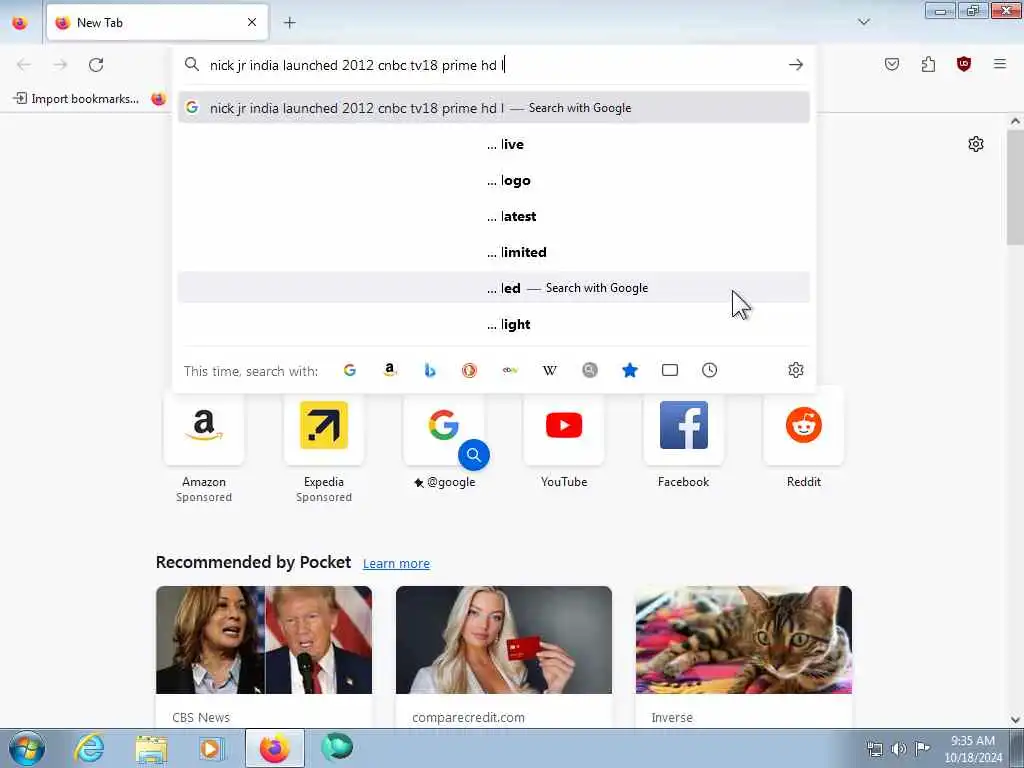Reload the current page
The height and width of the screenshot is (768, 1024).
[96, 65]
